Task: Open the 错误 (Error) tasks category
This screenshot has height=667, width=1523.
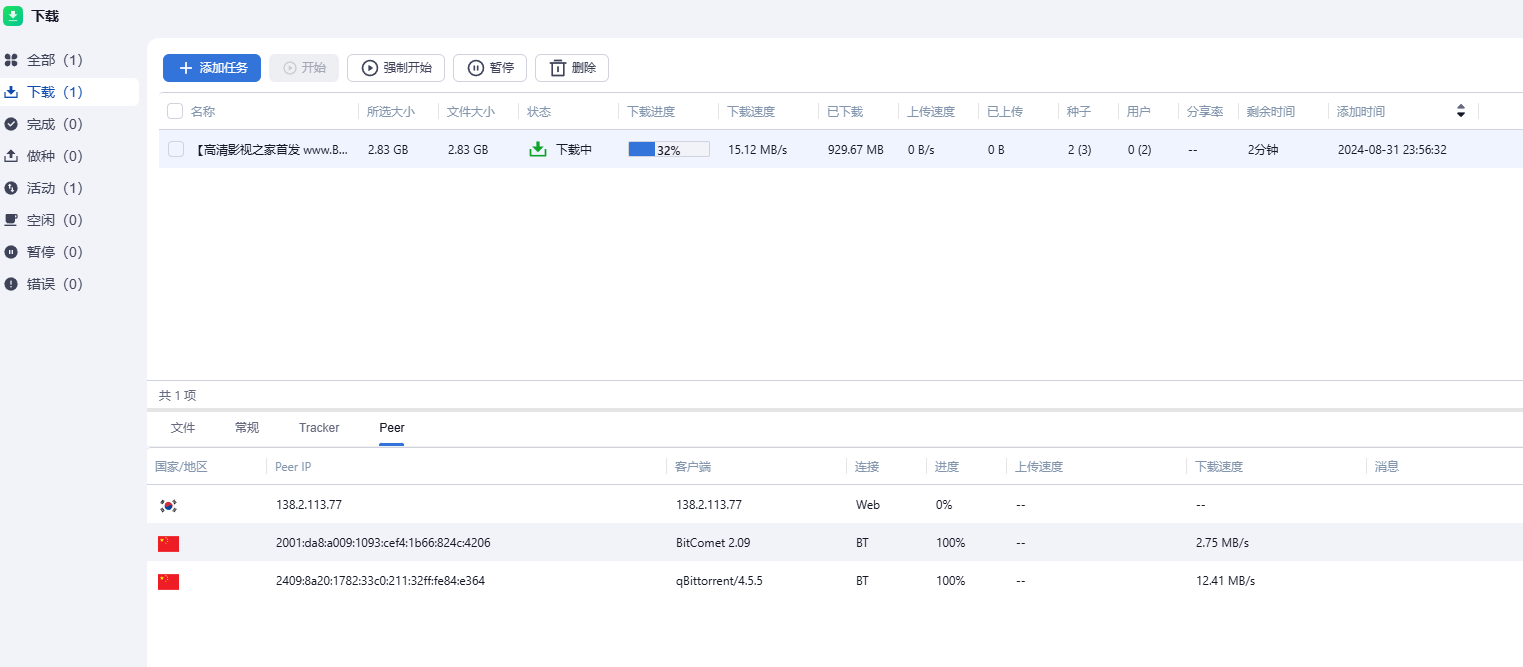Action: 55,284
